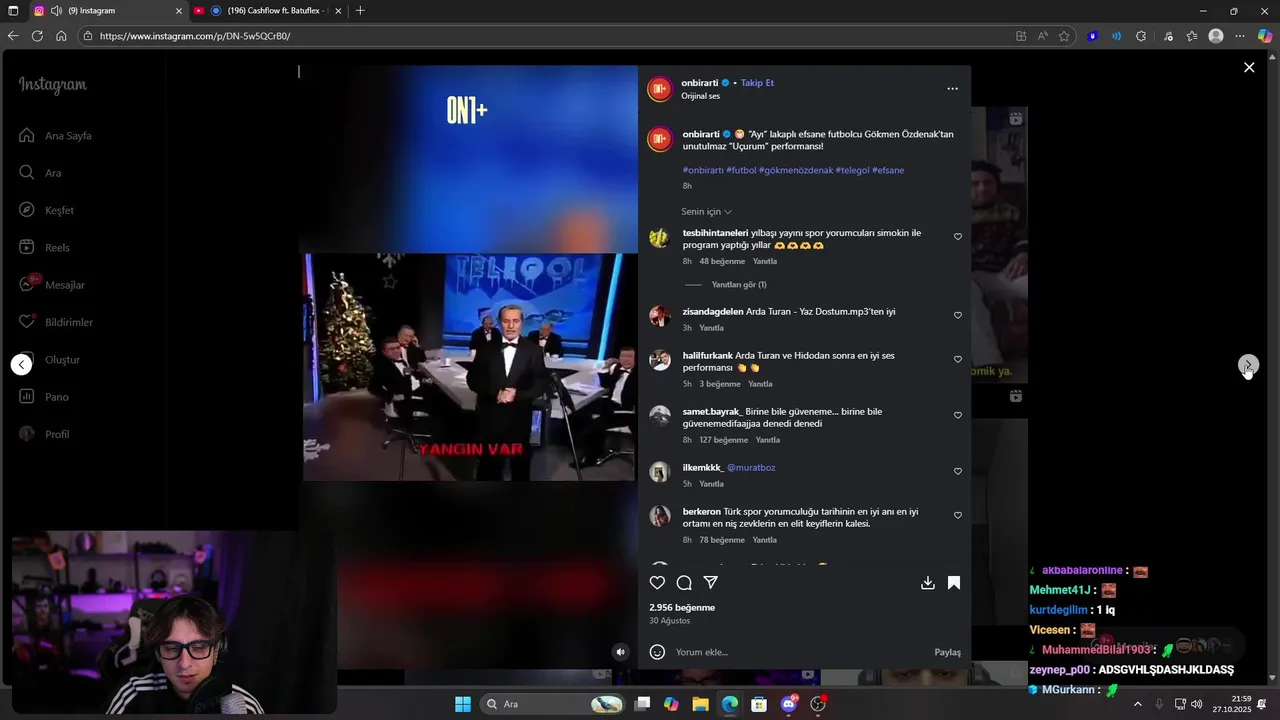This screenshot has width=1280, height=720.
Task: Open post options three-dot menu
Action: [953, 89]
